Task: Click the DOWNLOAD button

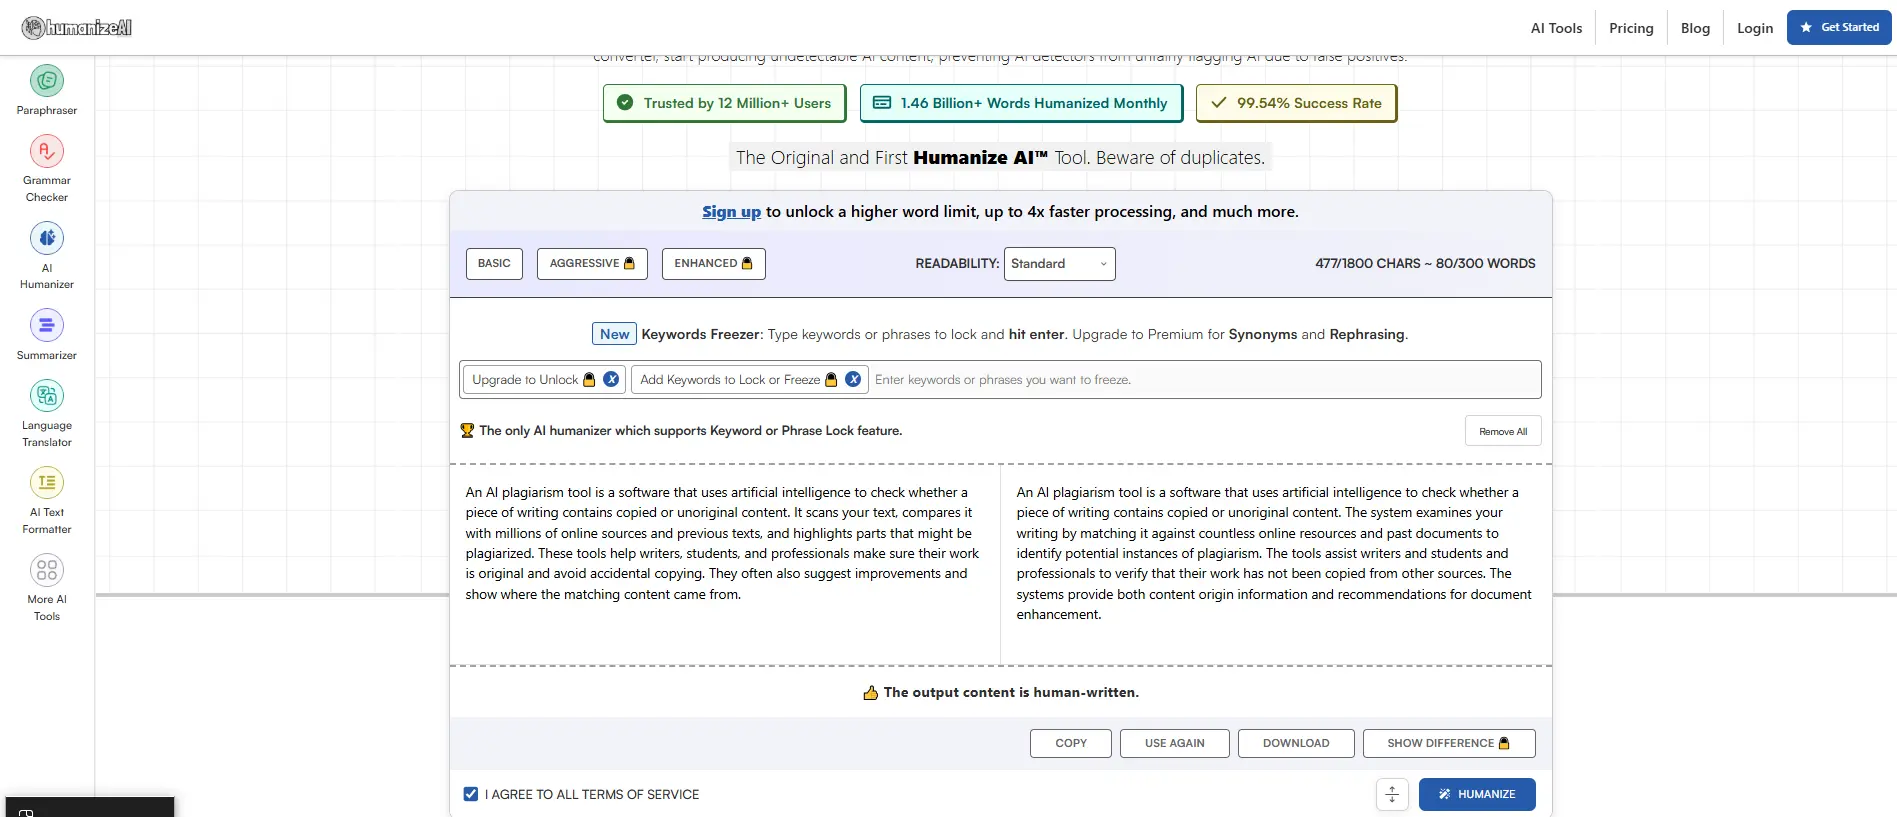Action: (1296, 744)
